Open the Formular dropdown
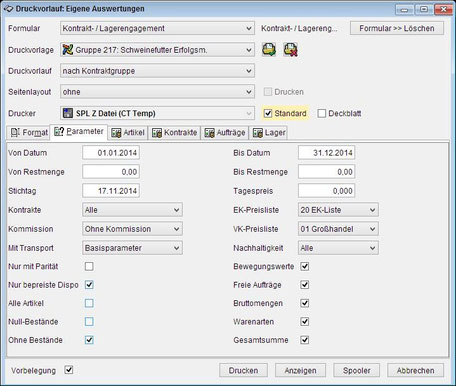The height and width of the screenshot is (386, 456). pos(157,29)
